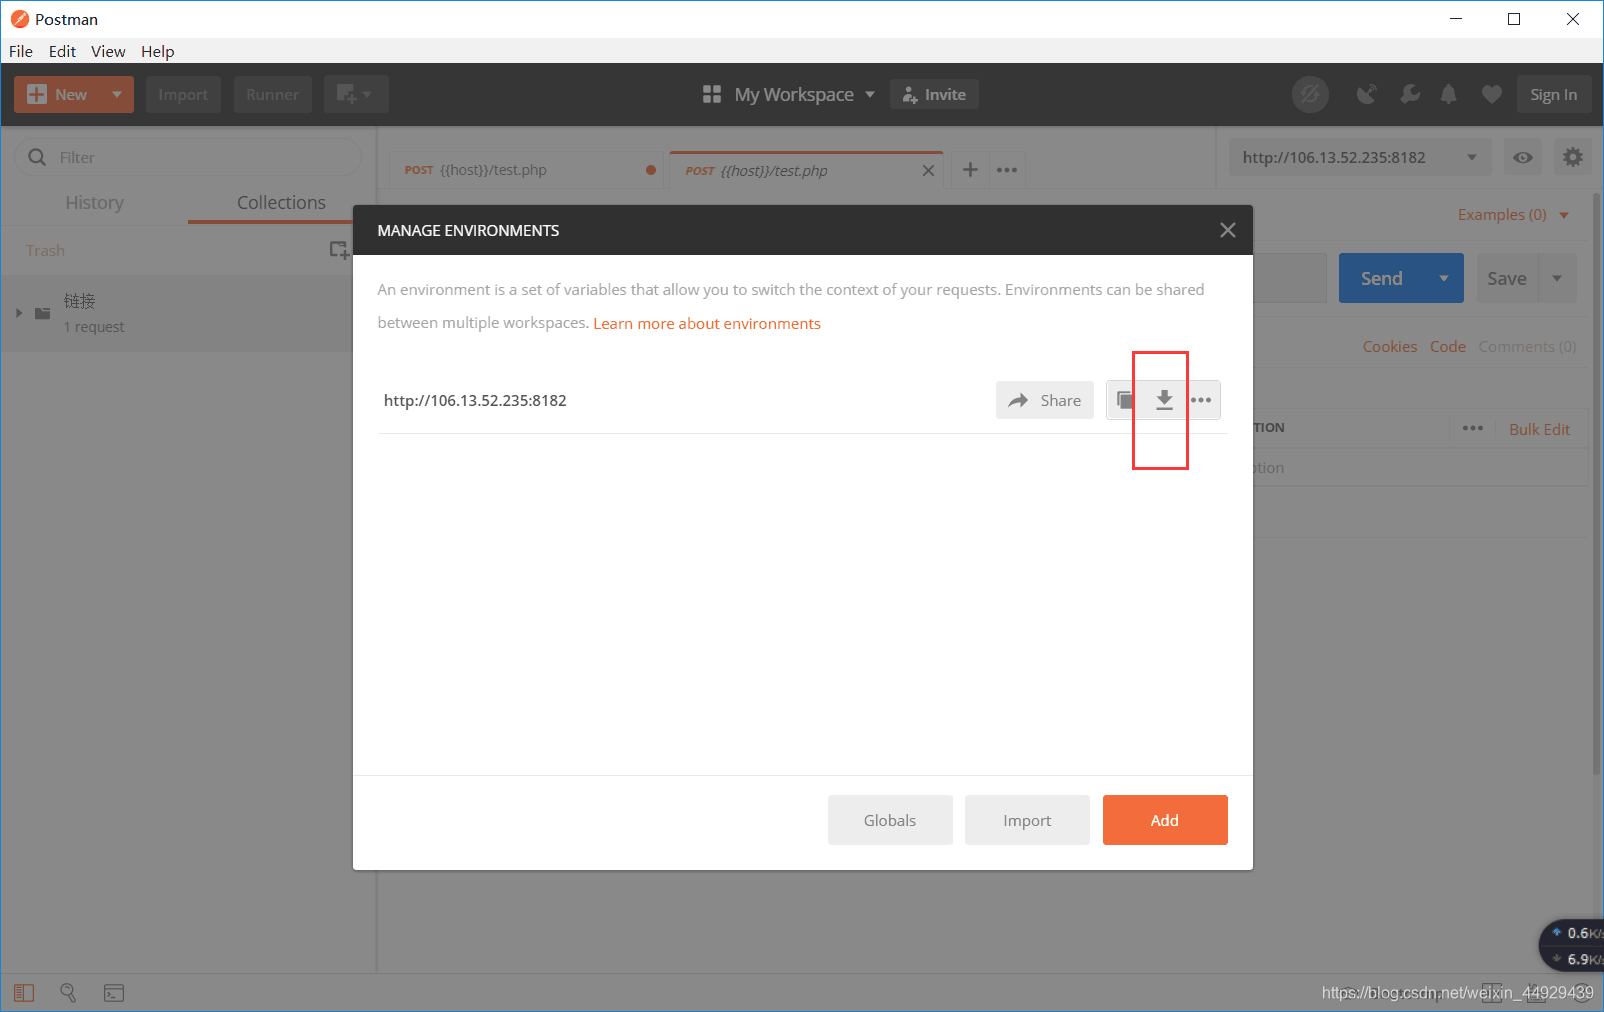The image size is (1604, 1012).
Task: Open the Help menu
Action: [157, 51]
